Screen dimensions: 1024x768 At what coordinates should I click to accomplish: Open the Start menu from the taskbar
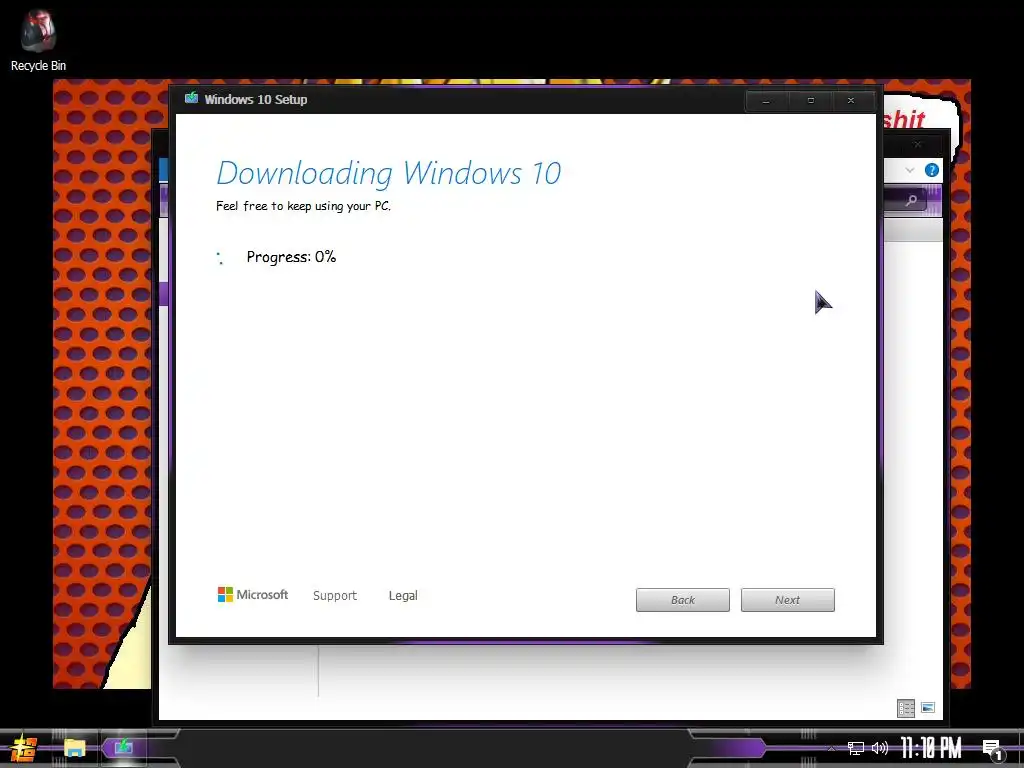point(24,748)
